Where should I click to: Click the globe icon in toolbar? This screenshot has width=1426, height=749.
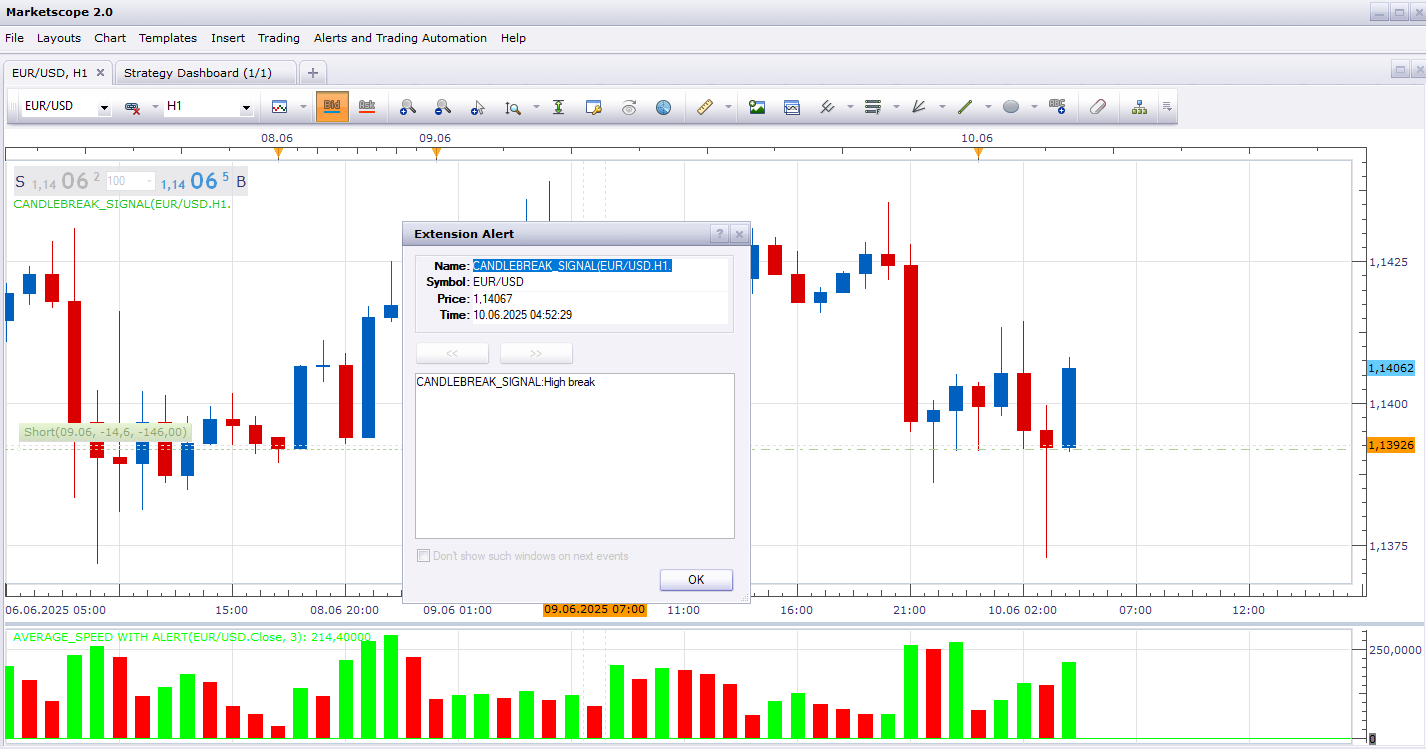click(663, 107)
